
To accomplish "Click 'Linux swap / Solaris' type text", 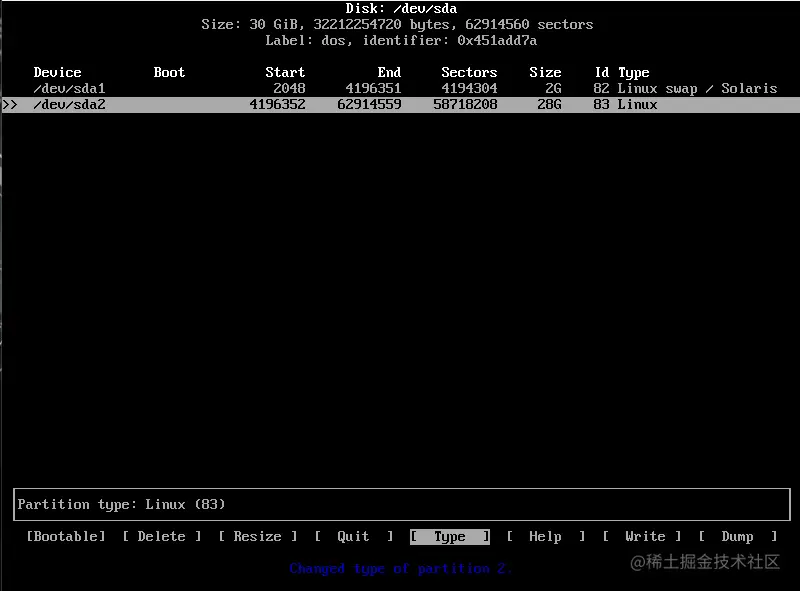I will pos(697,88).
